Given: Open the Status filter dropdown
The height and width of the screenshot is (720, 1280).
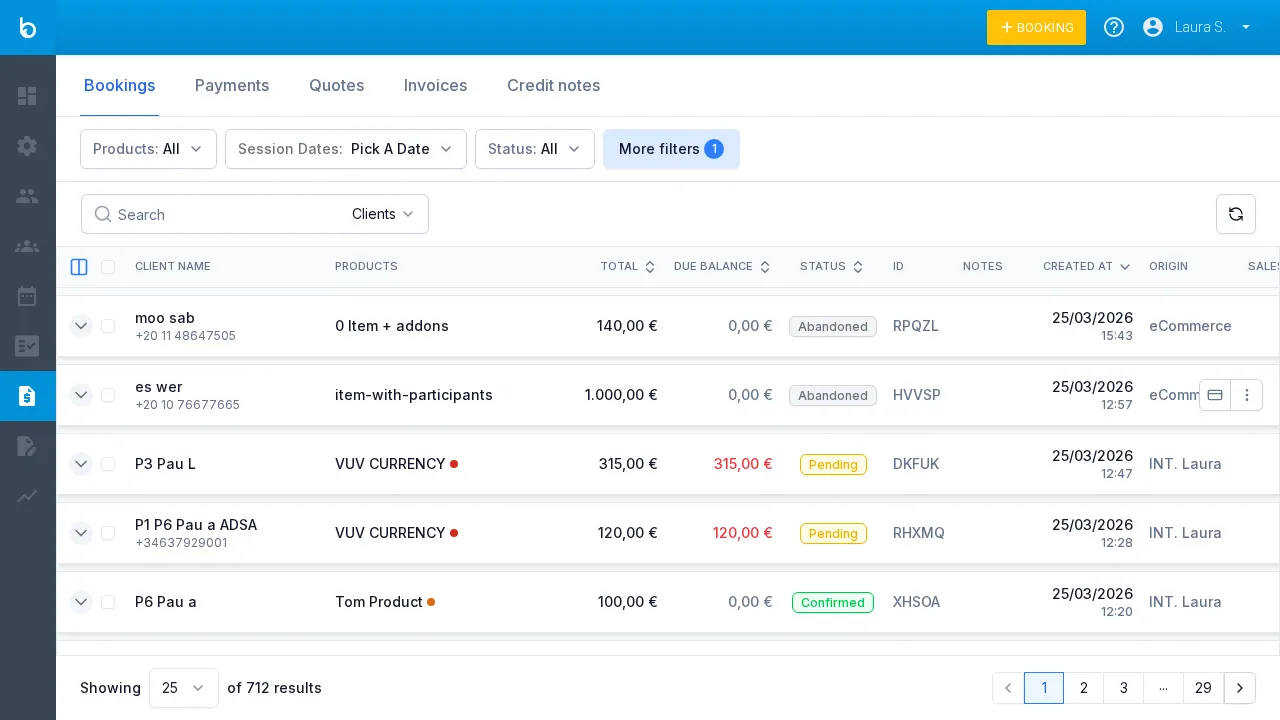Looking at the screenshot, I should [535, 149].
